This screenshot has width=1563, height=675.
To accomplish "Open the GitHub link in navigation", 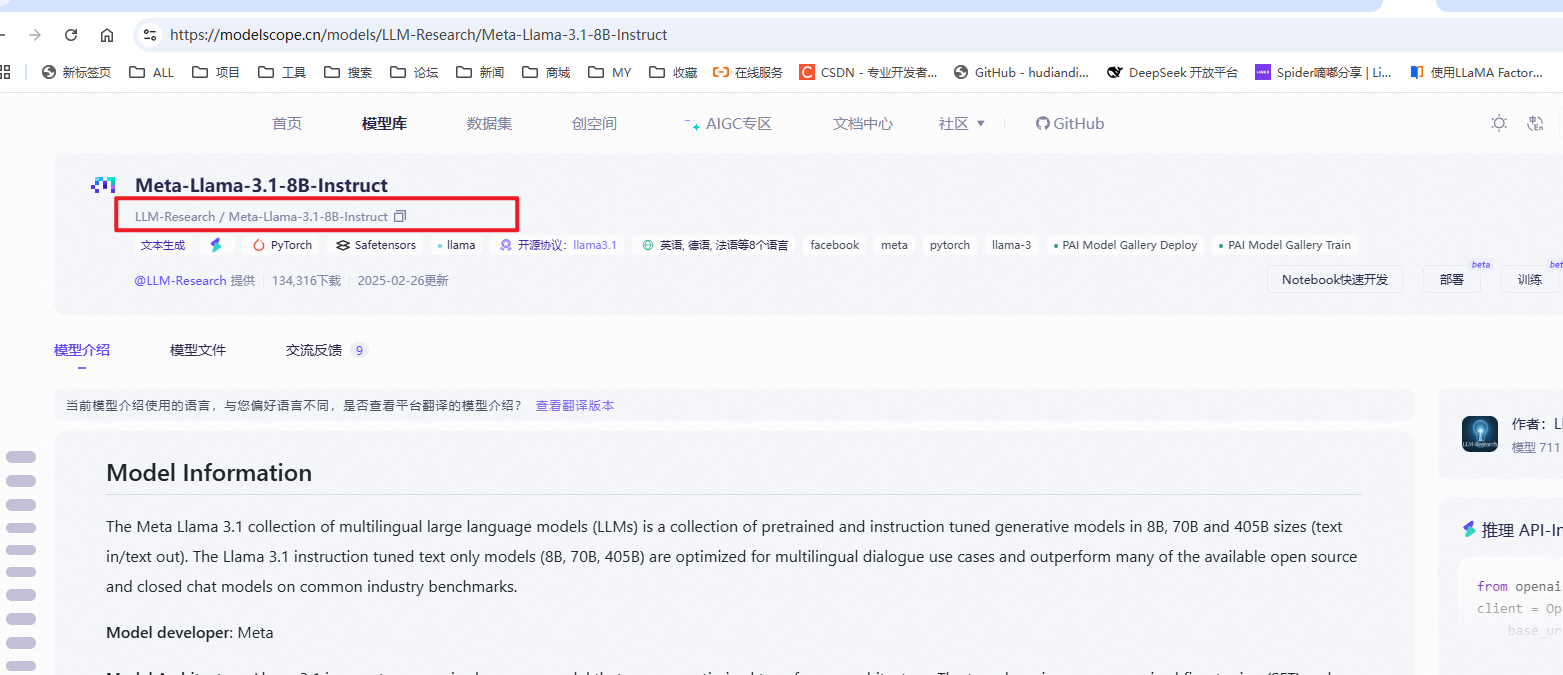I will pyautogui.click(x=1070, y=124).
